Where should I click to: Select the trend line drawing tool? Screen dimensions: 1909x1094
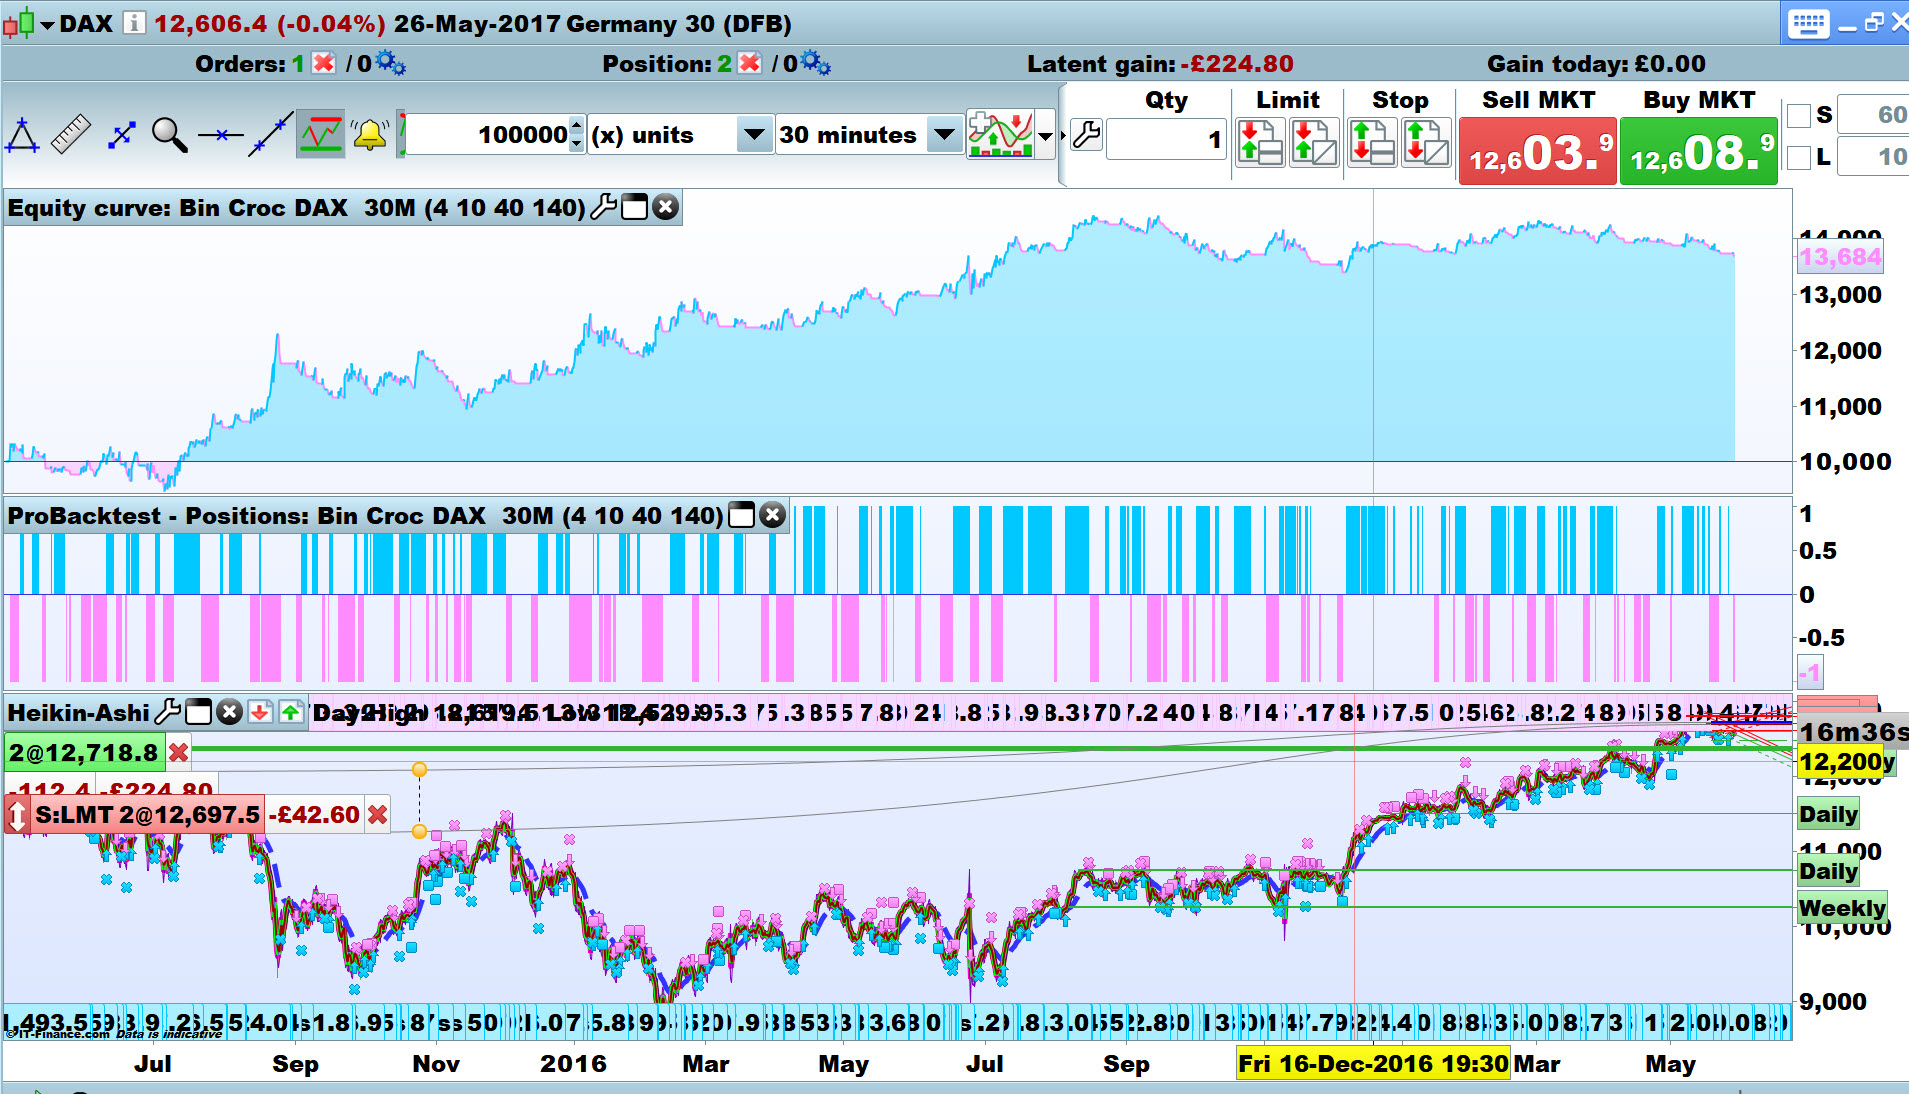270,135
